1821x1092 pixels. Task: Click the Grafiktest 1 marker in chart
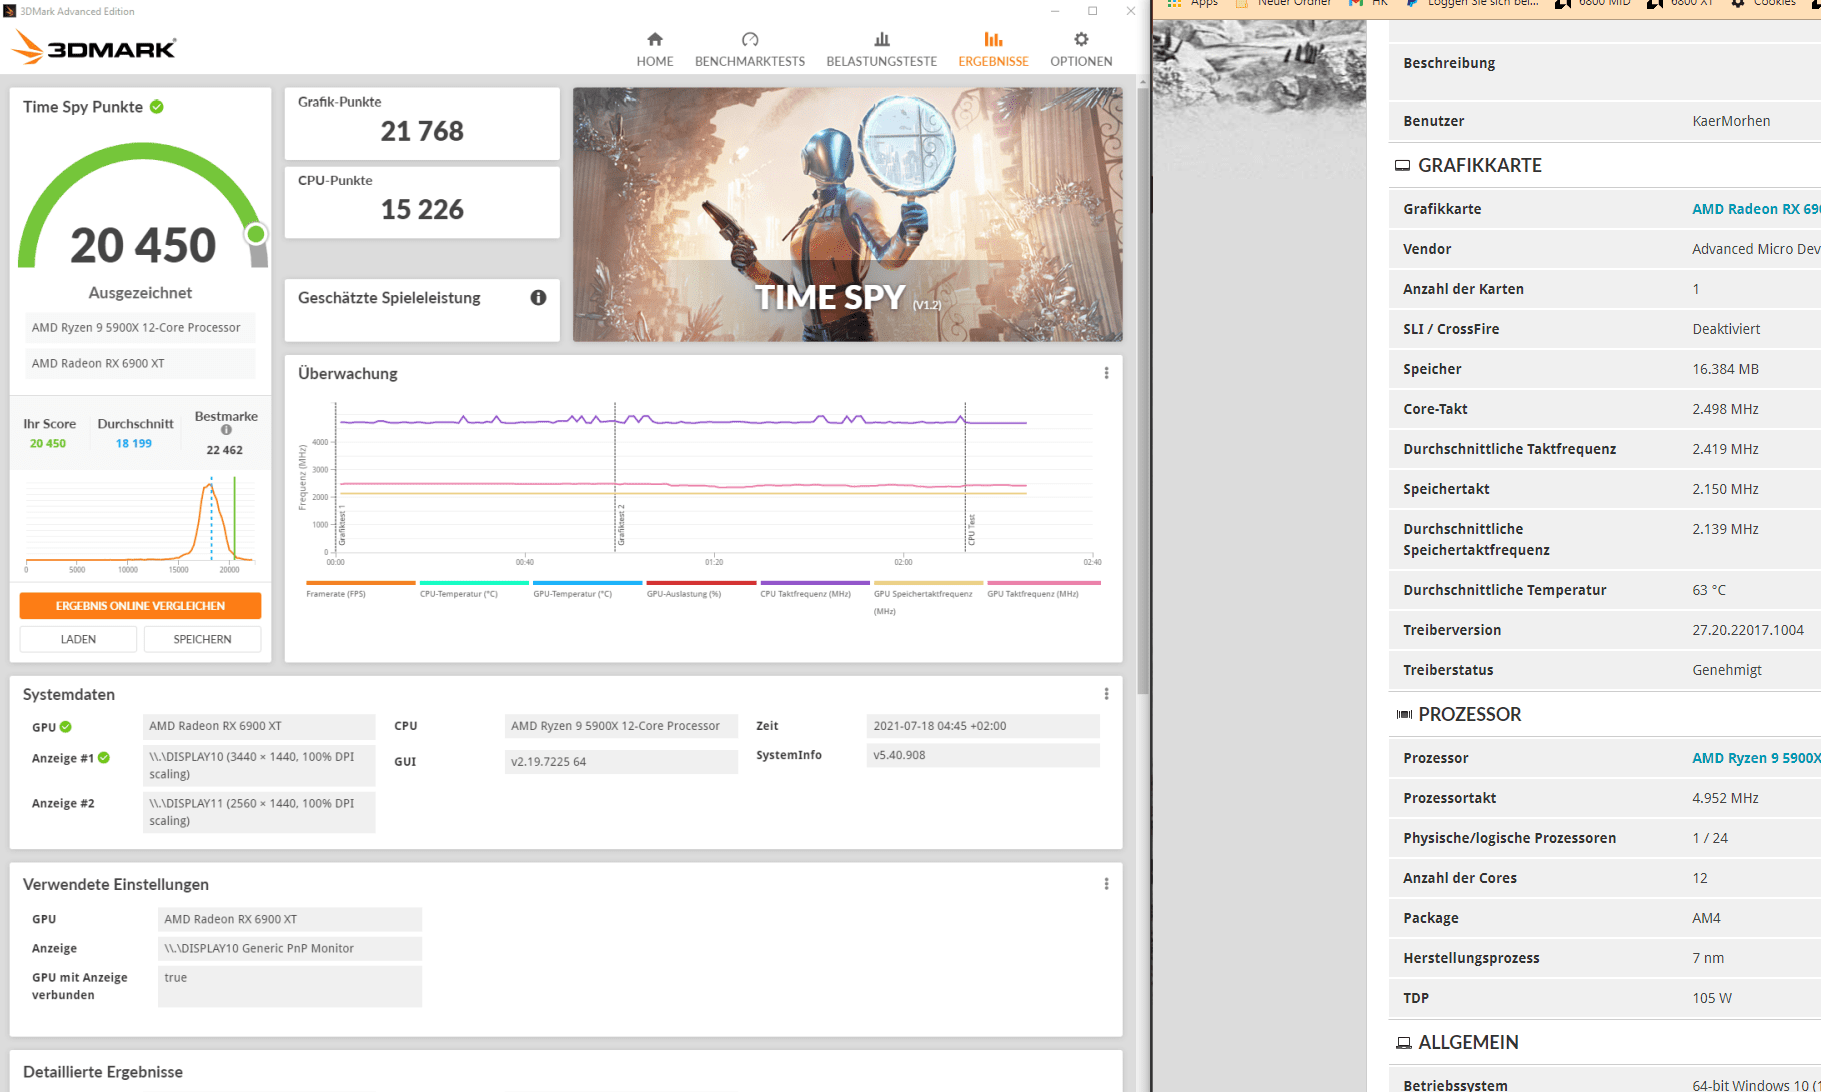(341, 525)
